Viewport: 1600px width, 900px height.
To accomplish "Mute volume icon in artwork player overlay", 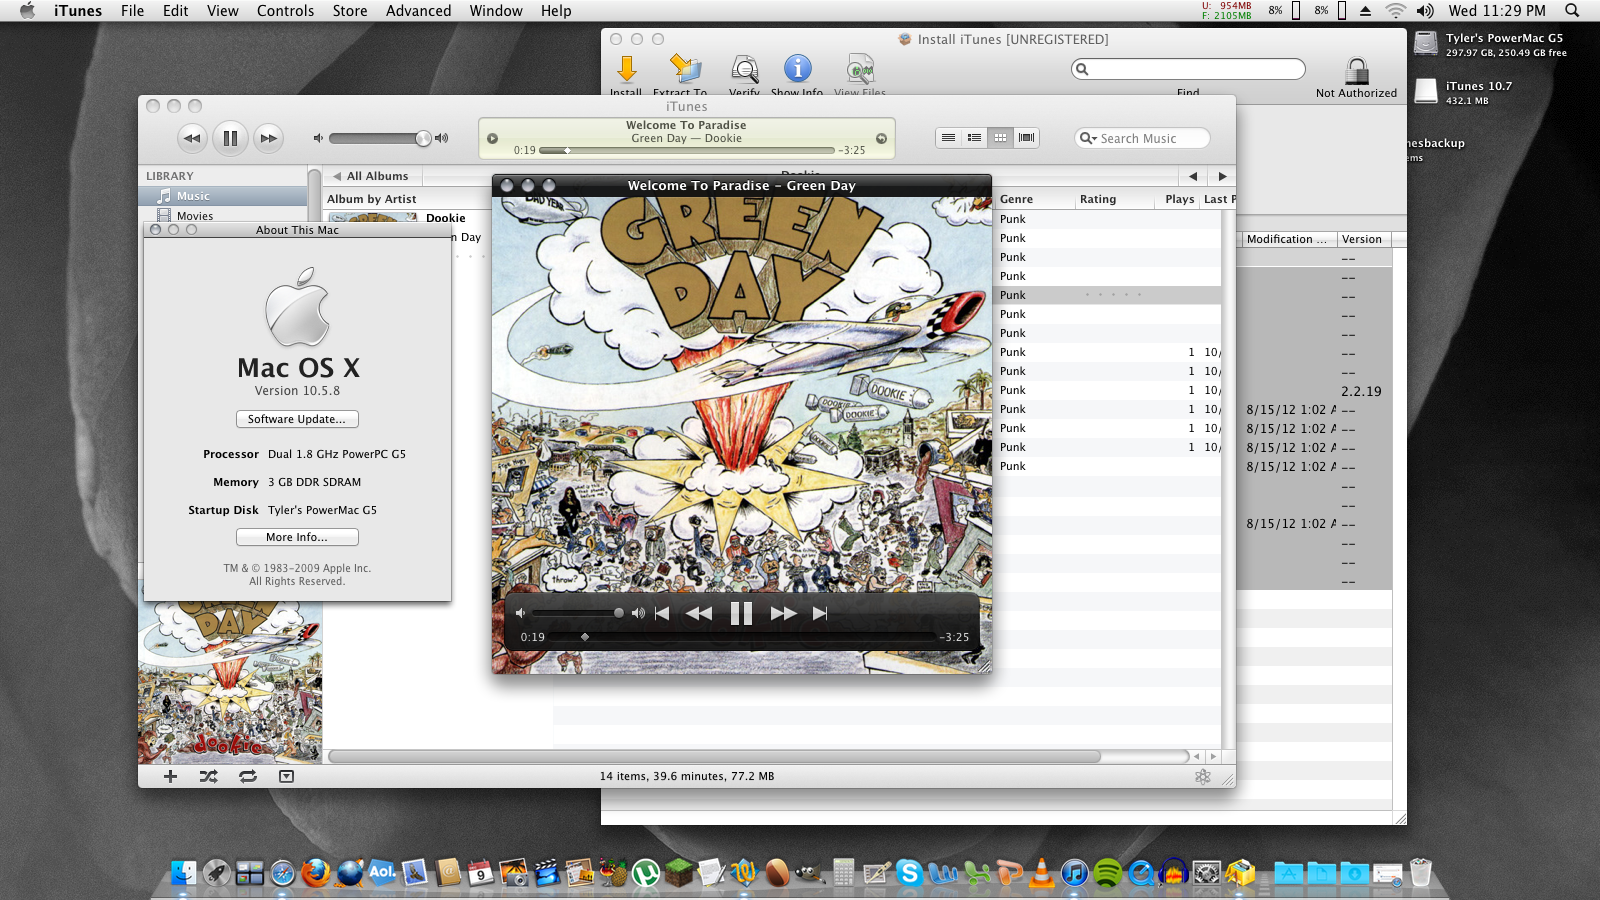I will tap(520, 613).
